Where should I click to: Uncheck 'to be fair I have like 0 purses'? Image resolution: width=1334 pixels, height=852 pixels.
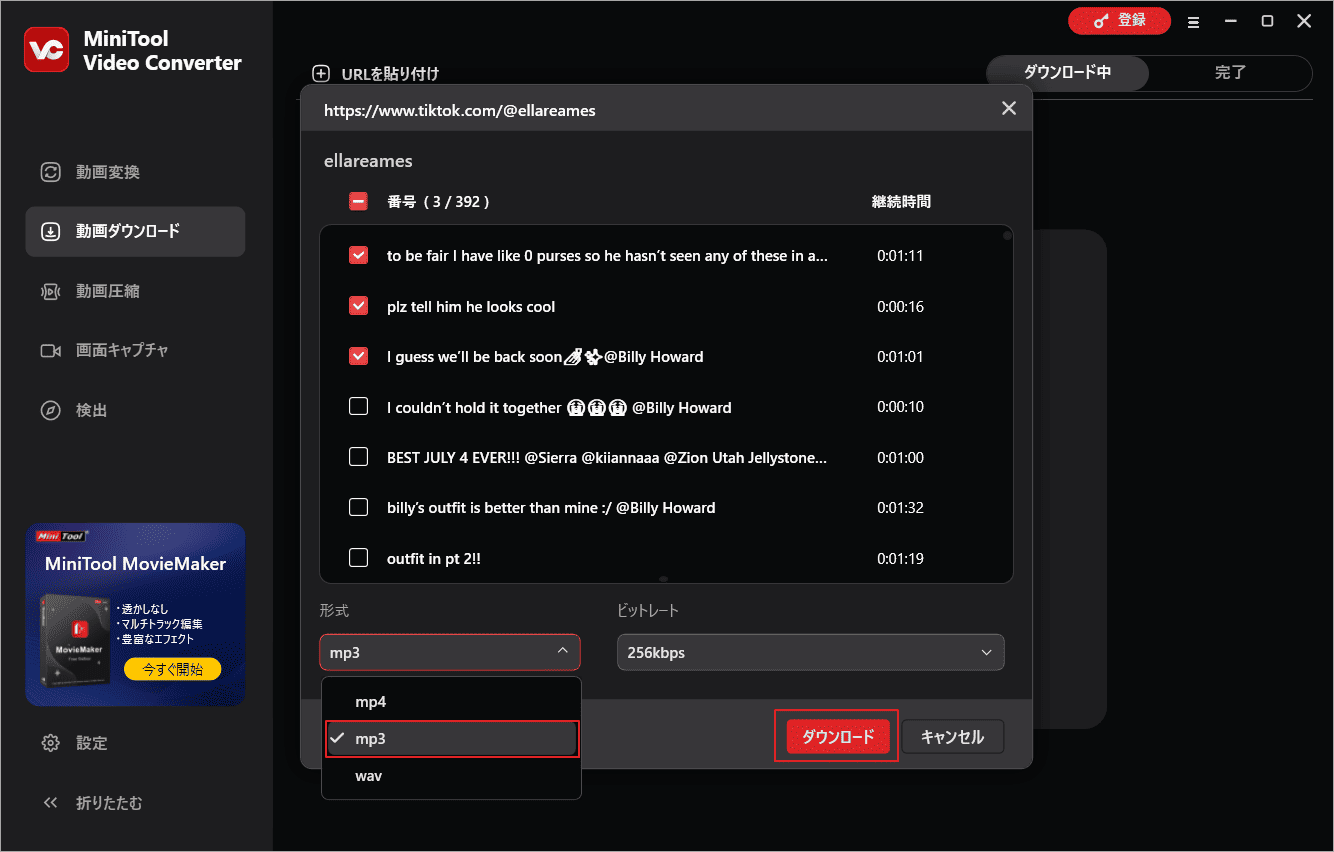click(358, 255)
